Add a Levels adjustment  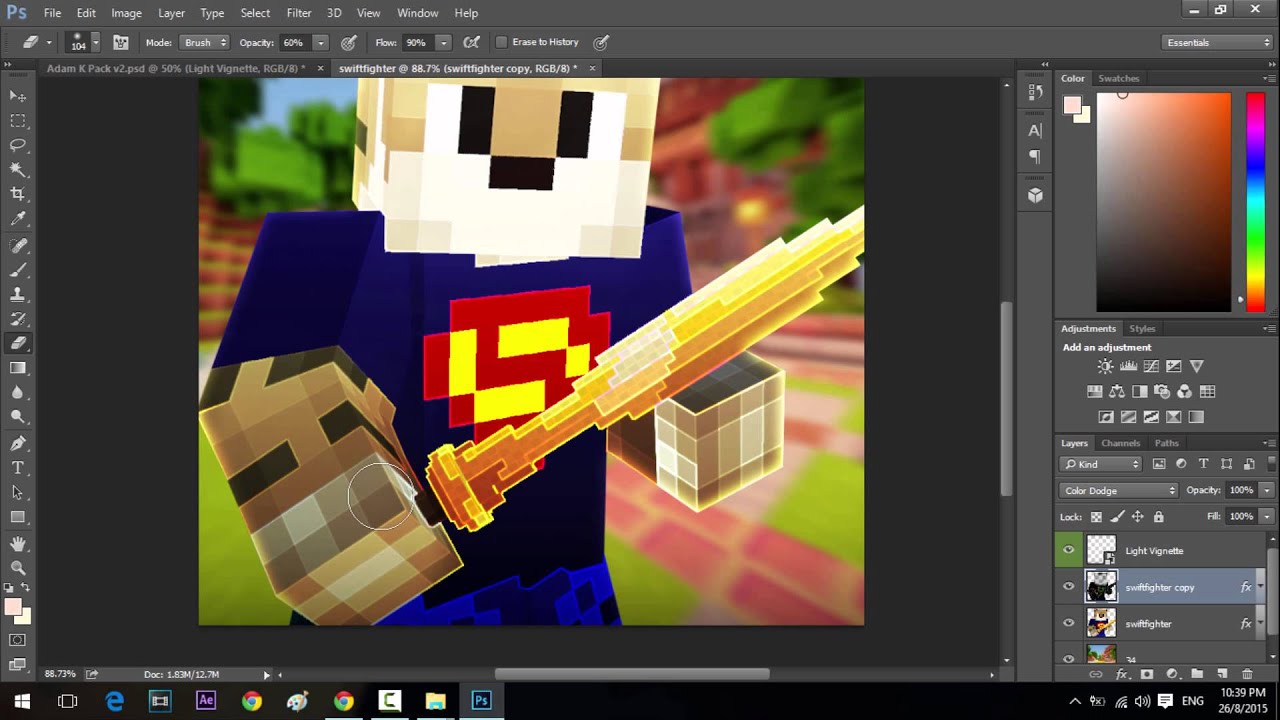[1128, 367]
